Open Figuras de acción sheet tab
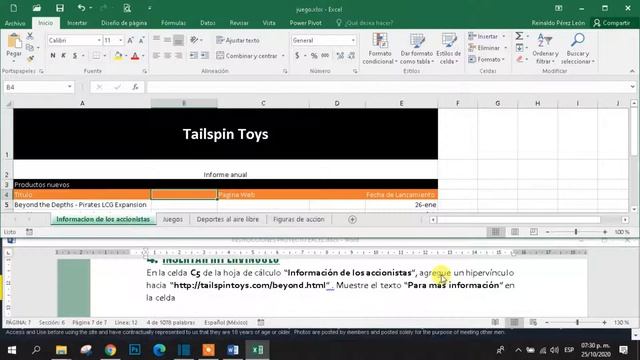The width and height of the screenshot is (640, 360). pyautogui.click(x=299, y=219)
